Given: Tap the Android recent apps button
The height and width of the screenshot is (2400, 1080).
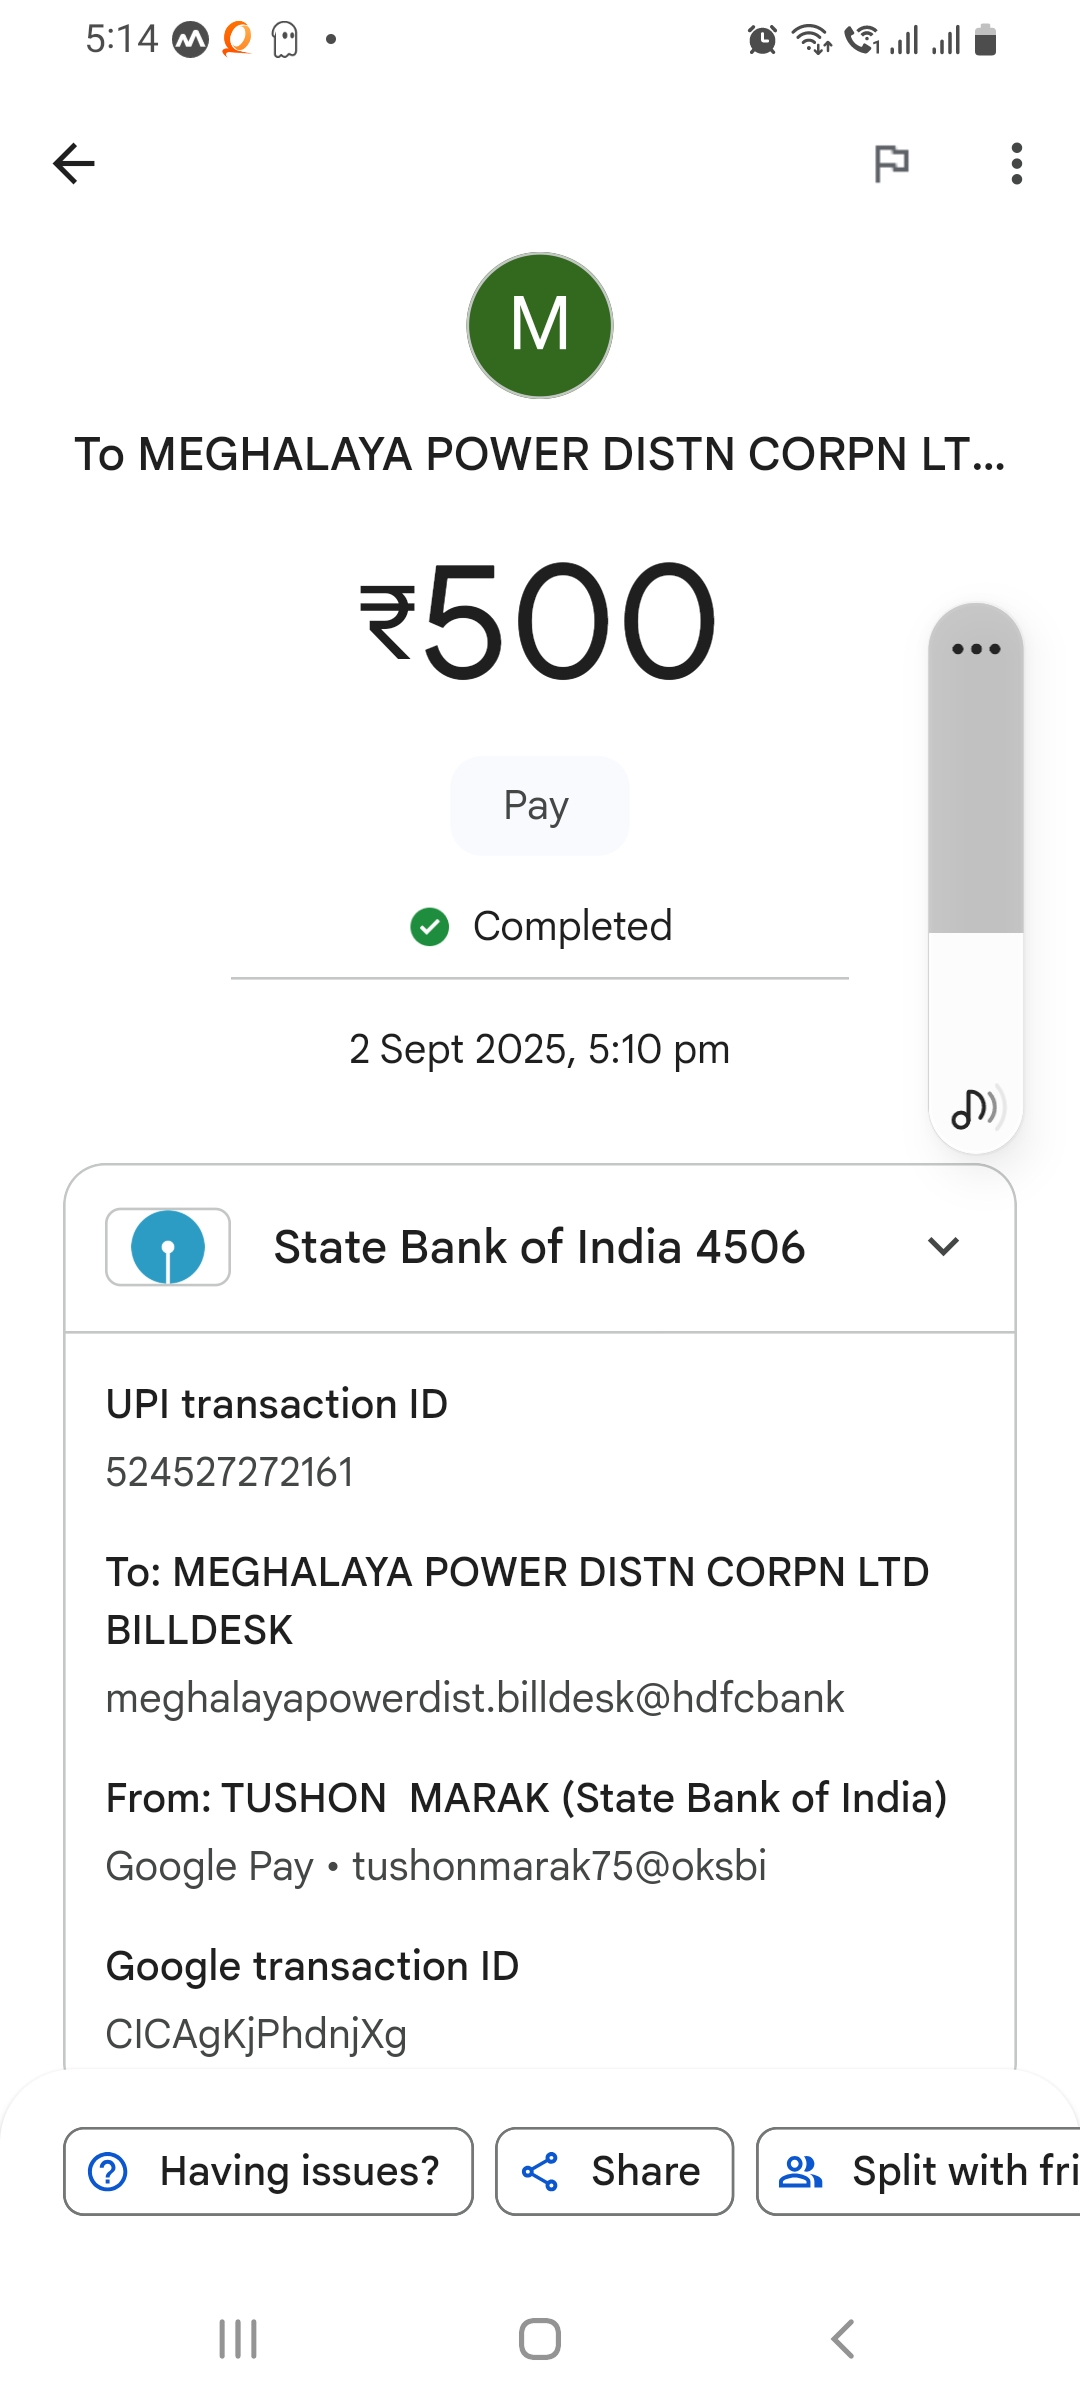Looking at the screenshot, I should coord(238,2339).
